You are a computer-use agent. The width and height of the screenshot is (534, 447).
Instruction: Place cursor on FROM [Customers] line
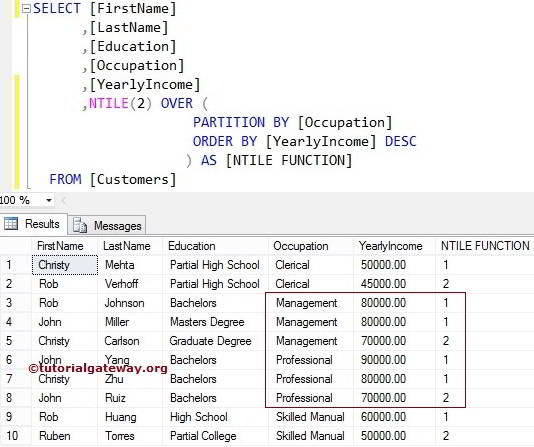(x=113, y=179)
